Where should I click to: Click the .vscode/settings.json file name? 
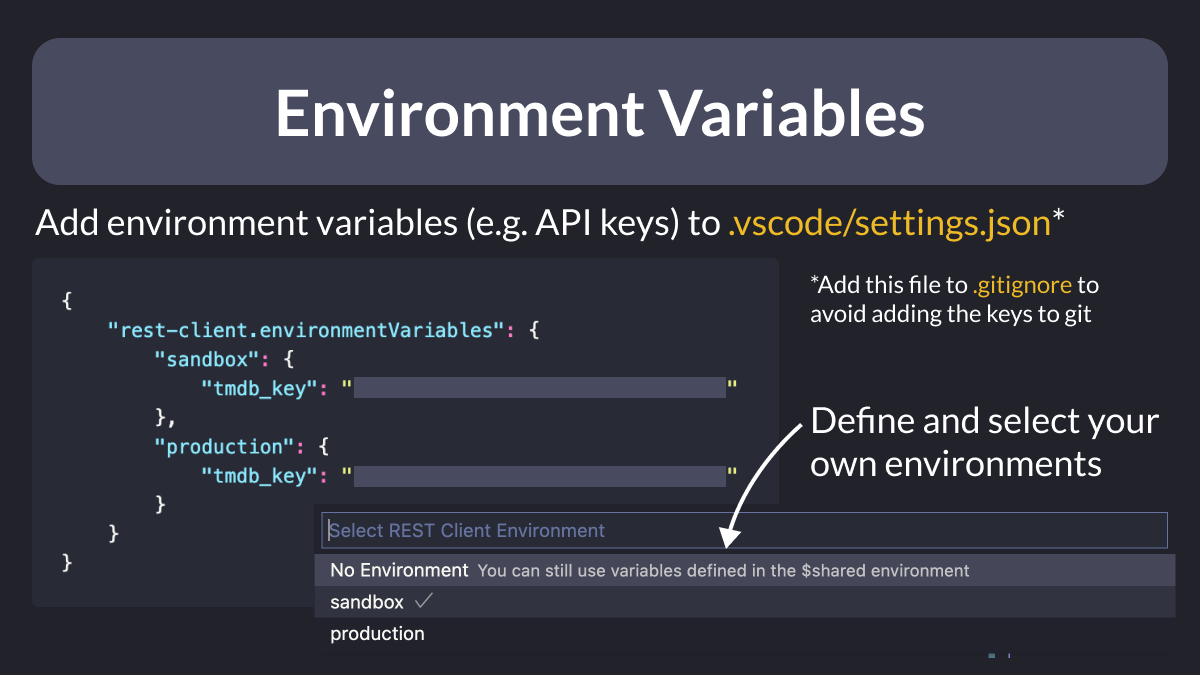(888, 223)
